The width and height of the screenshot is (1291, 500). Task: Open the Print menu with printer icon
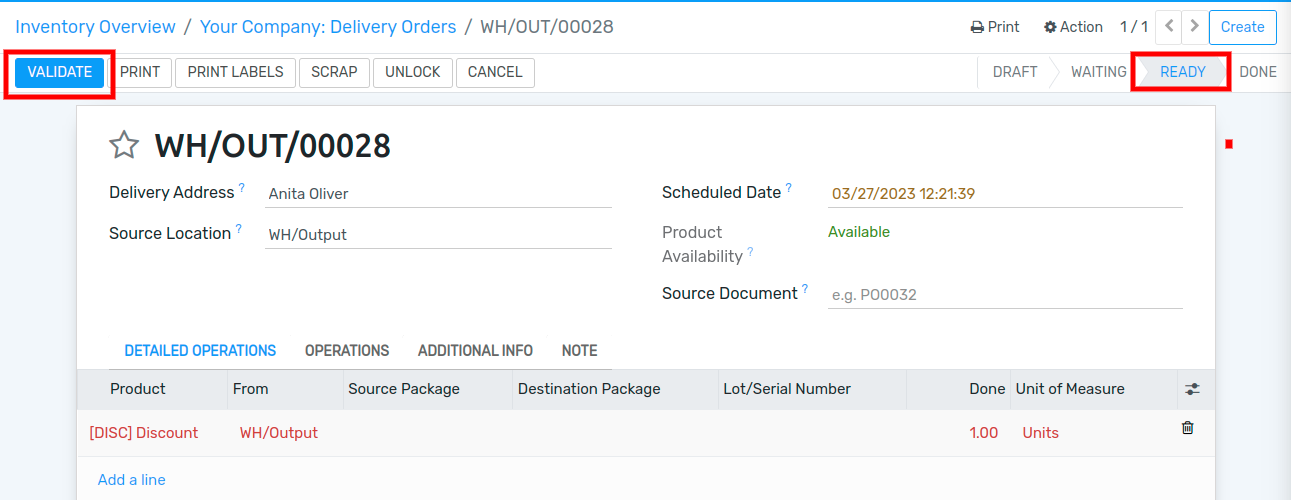point(995,27)
